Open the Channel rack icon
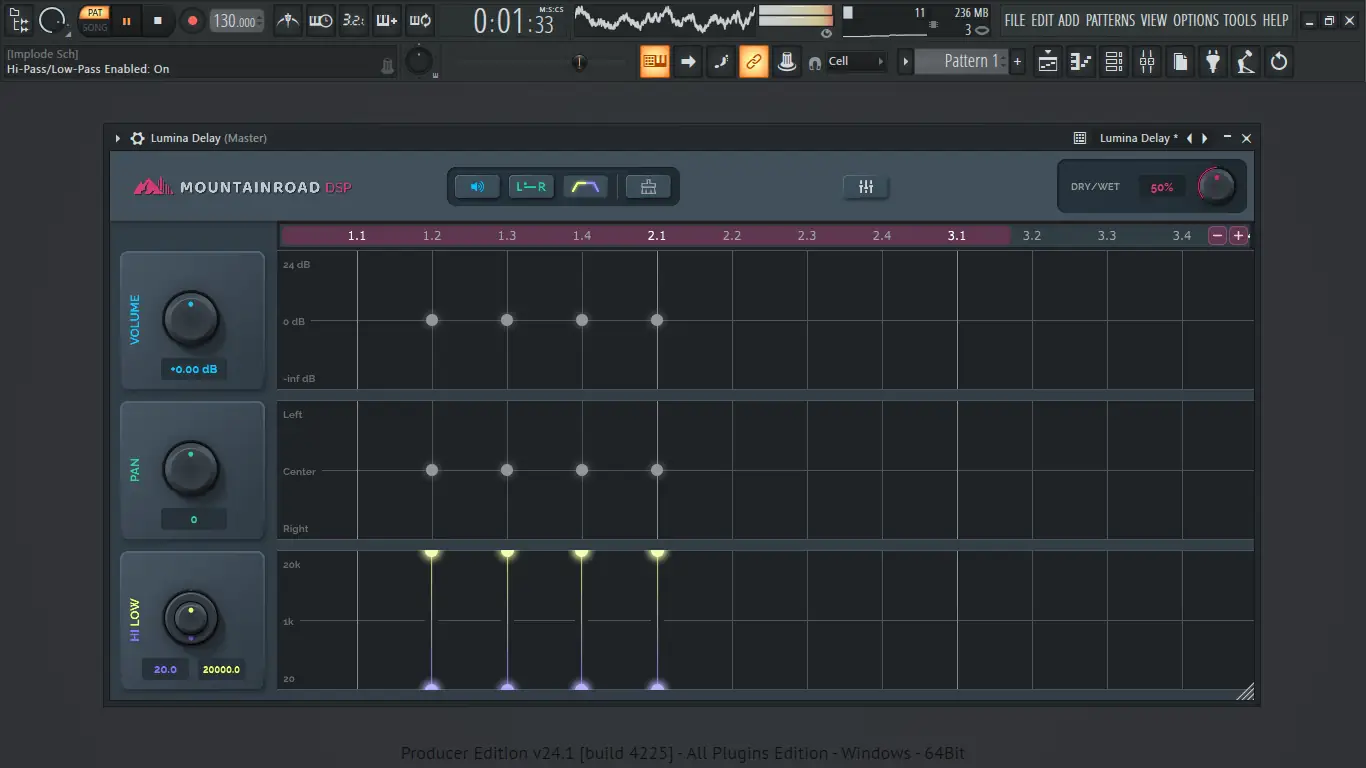 click(1113, 61)
